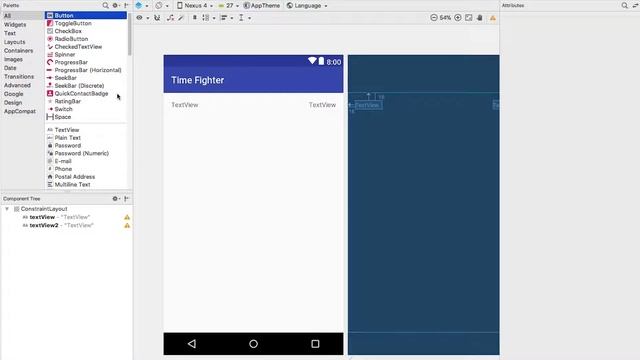Zoom out with minus icon
Screen dimensions: 640x360
click(433, 18)
